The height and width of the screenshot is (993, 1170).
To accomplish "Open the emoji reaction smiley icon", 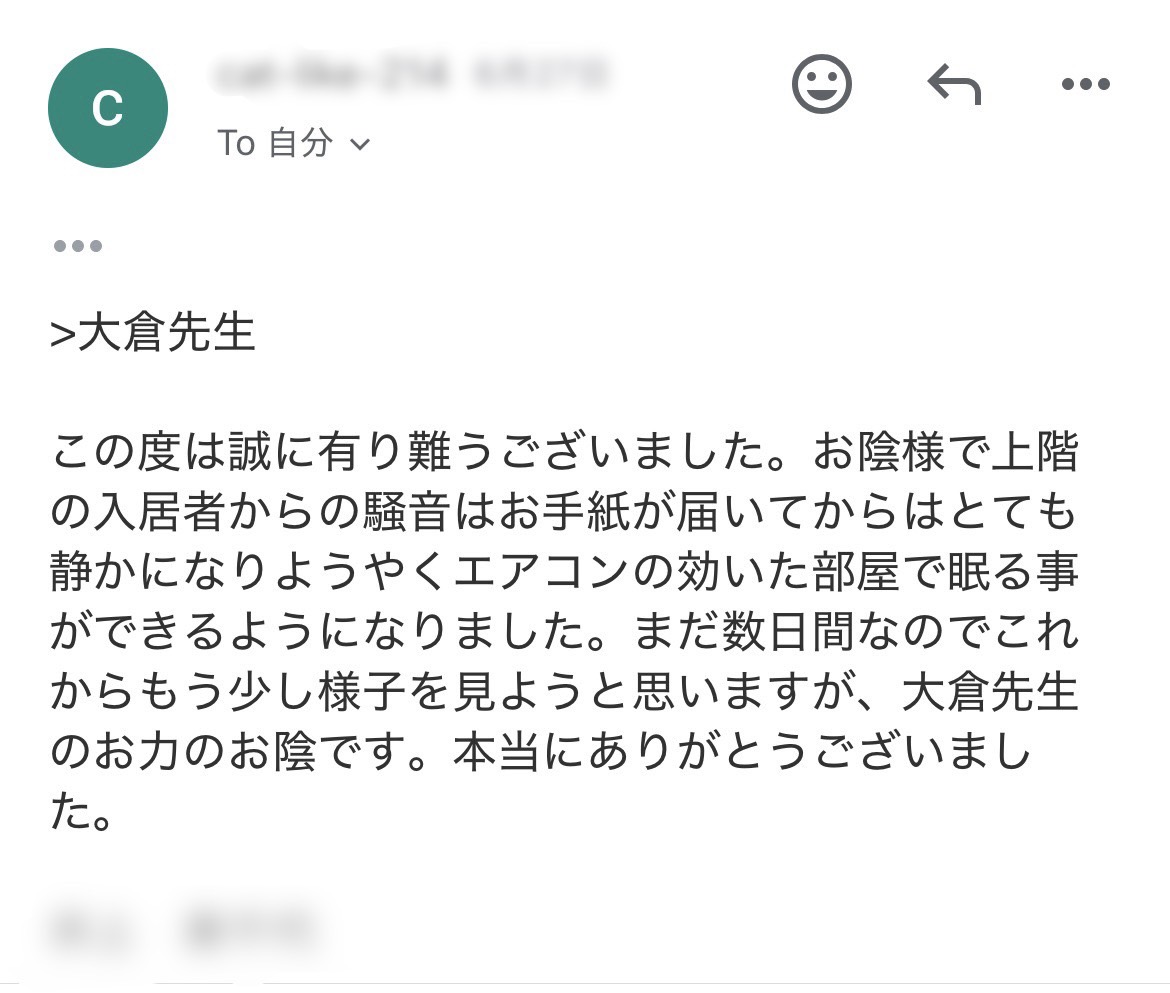I will tap(821, 84).
